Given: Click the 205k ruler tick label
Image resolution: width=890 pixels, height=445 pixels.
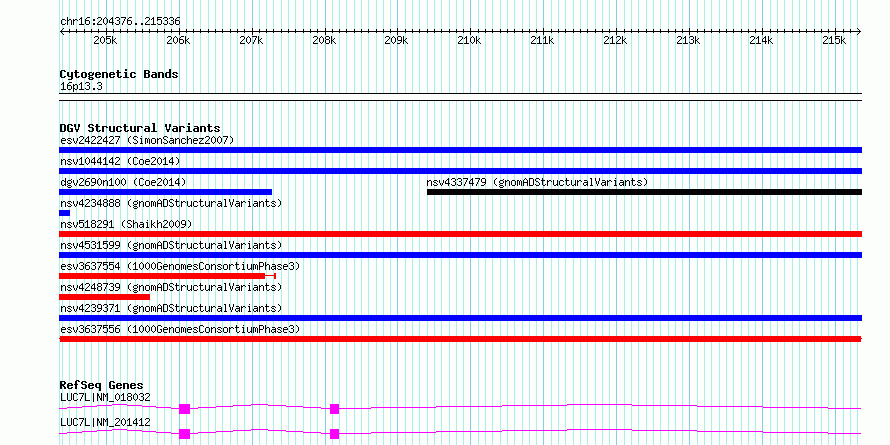Looking at the screenshot, I should click(x=106, y=41).
